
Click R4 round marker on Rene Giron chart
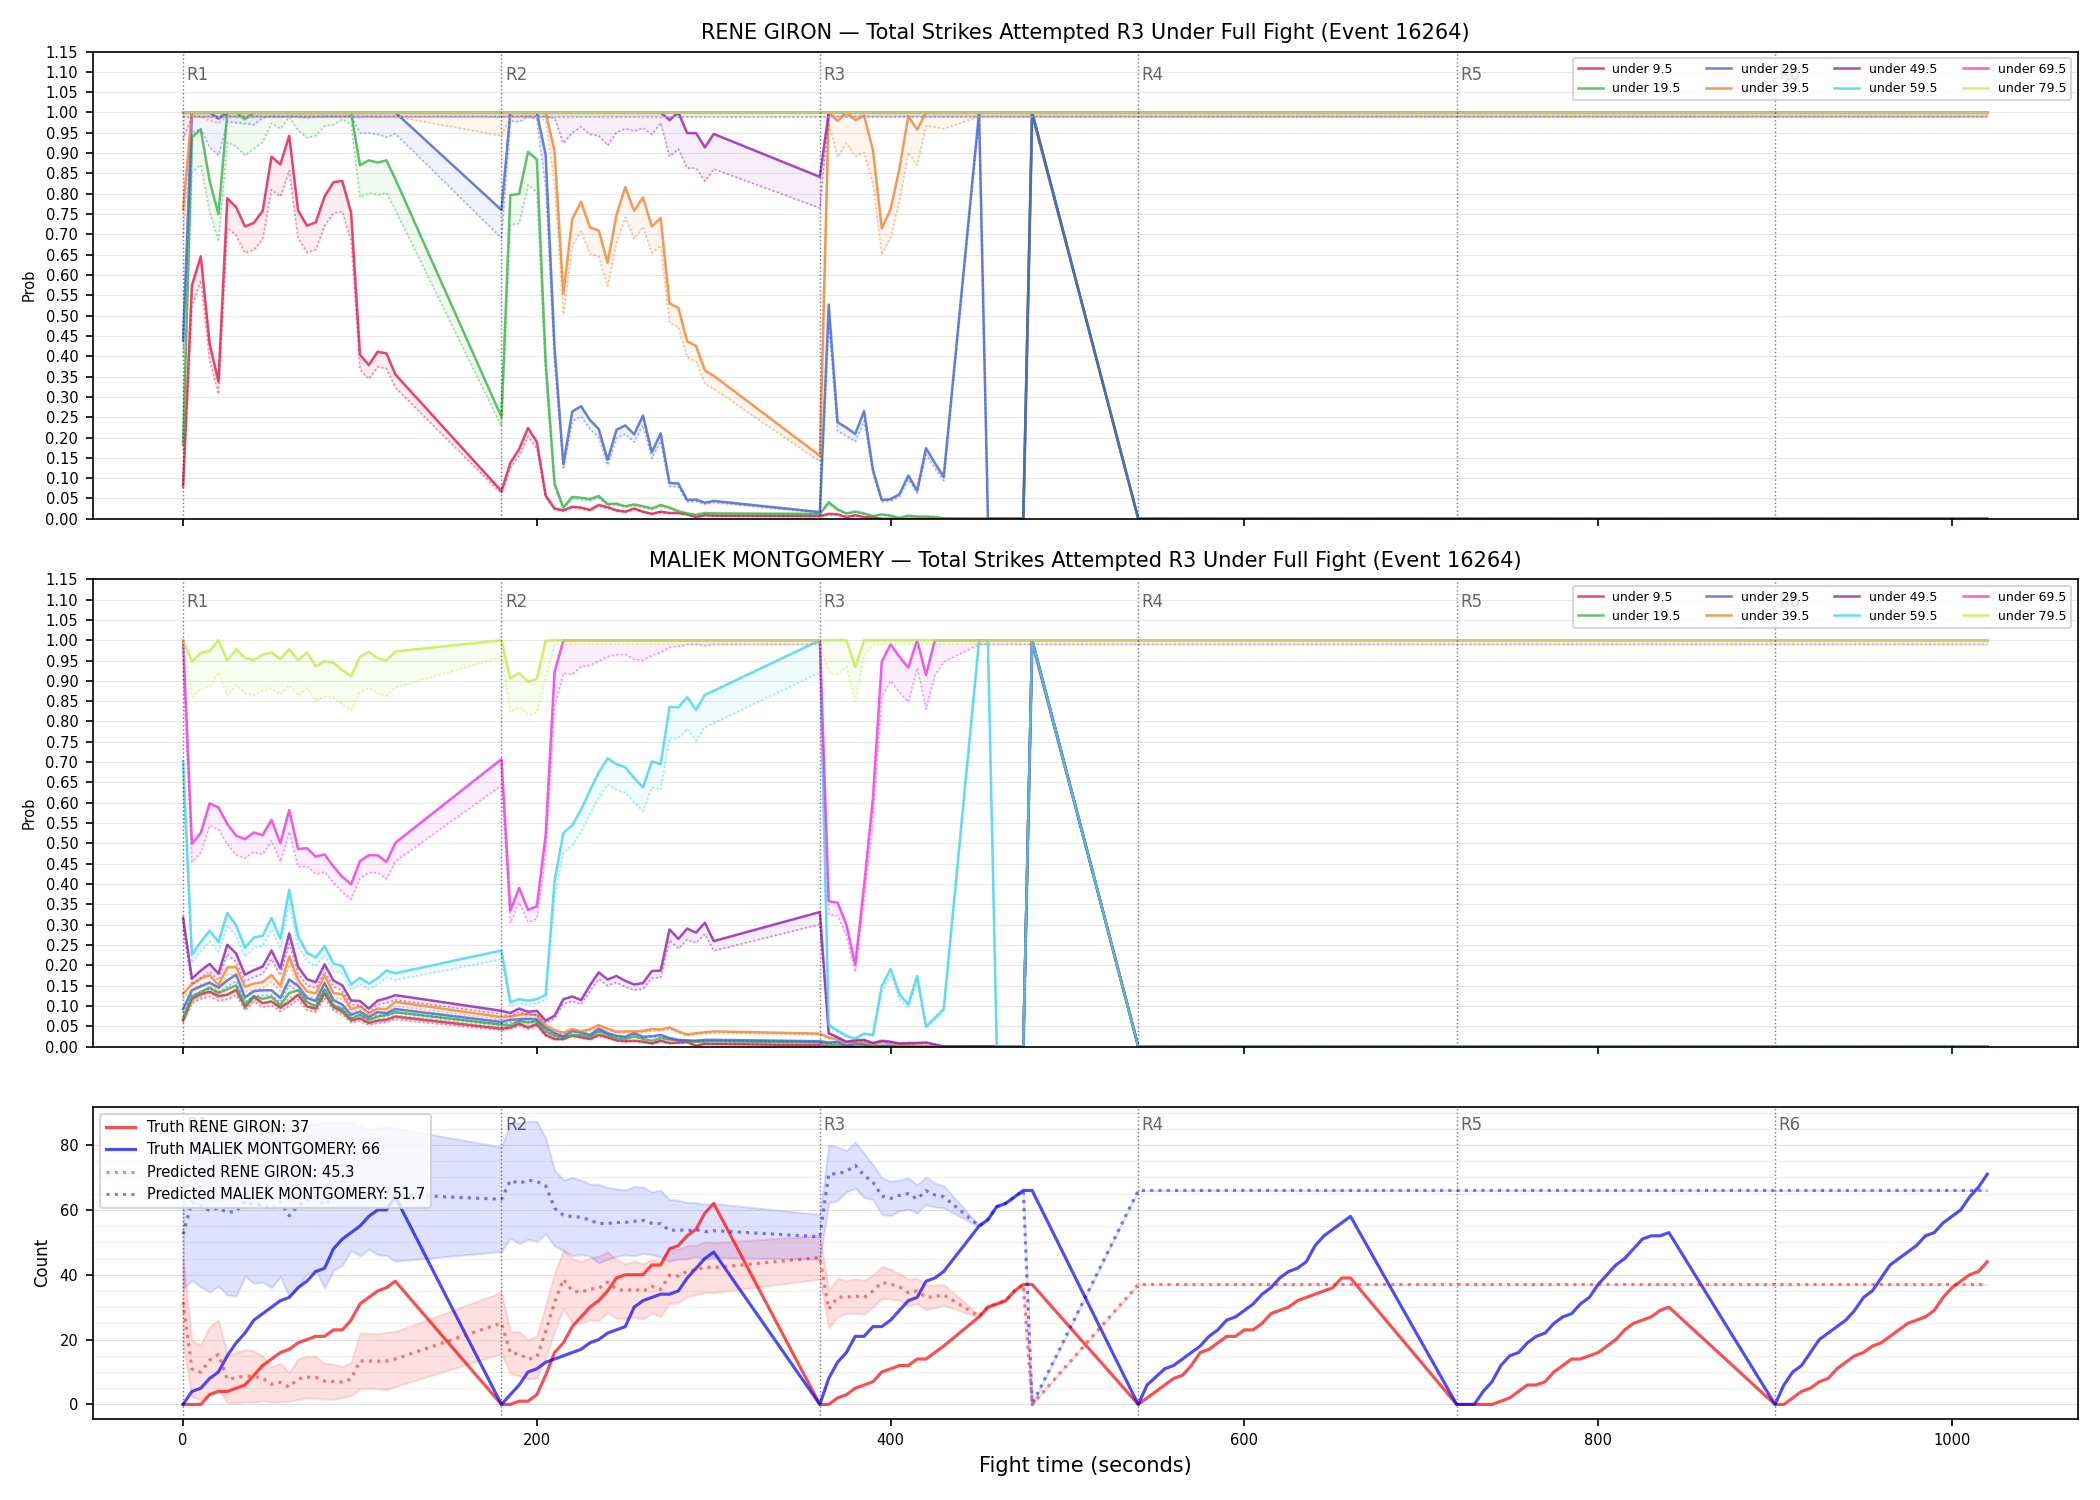(1152, 74)
